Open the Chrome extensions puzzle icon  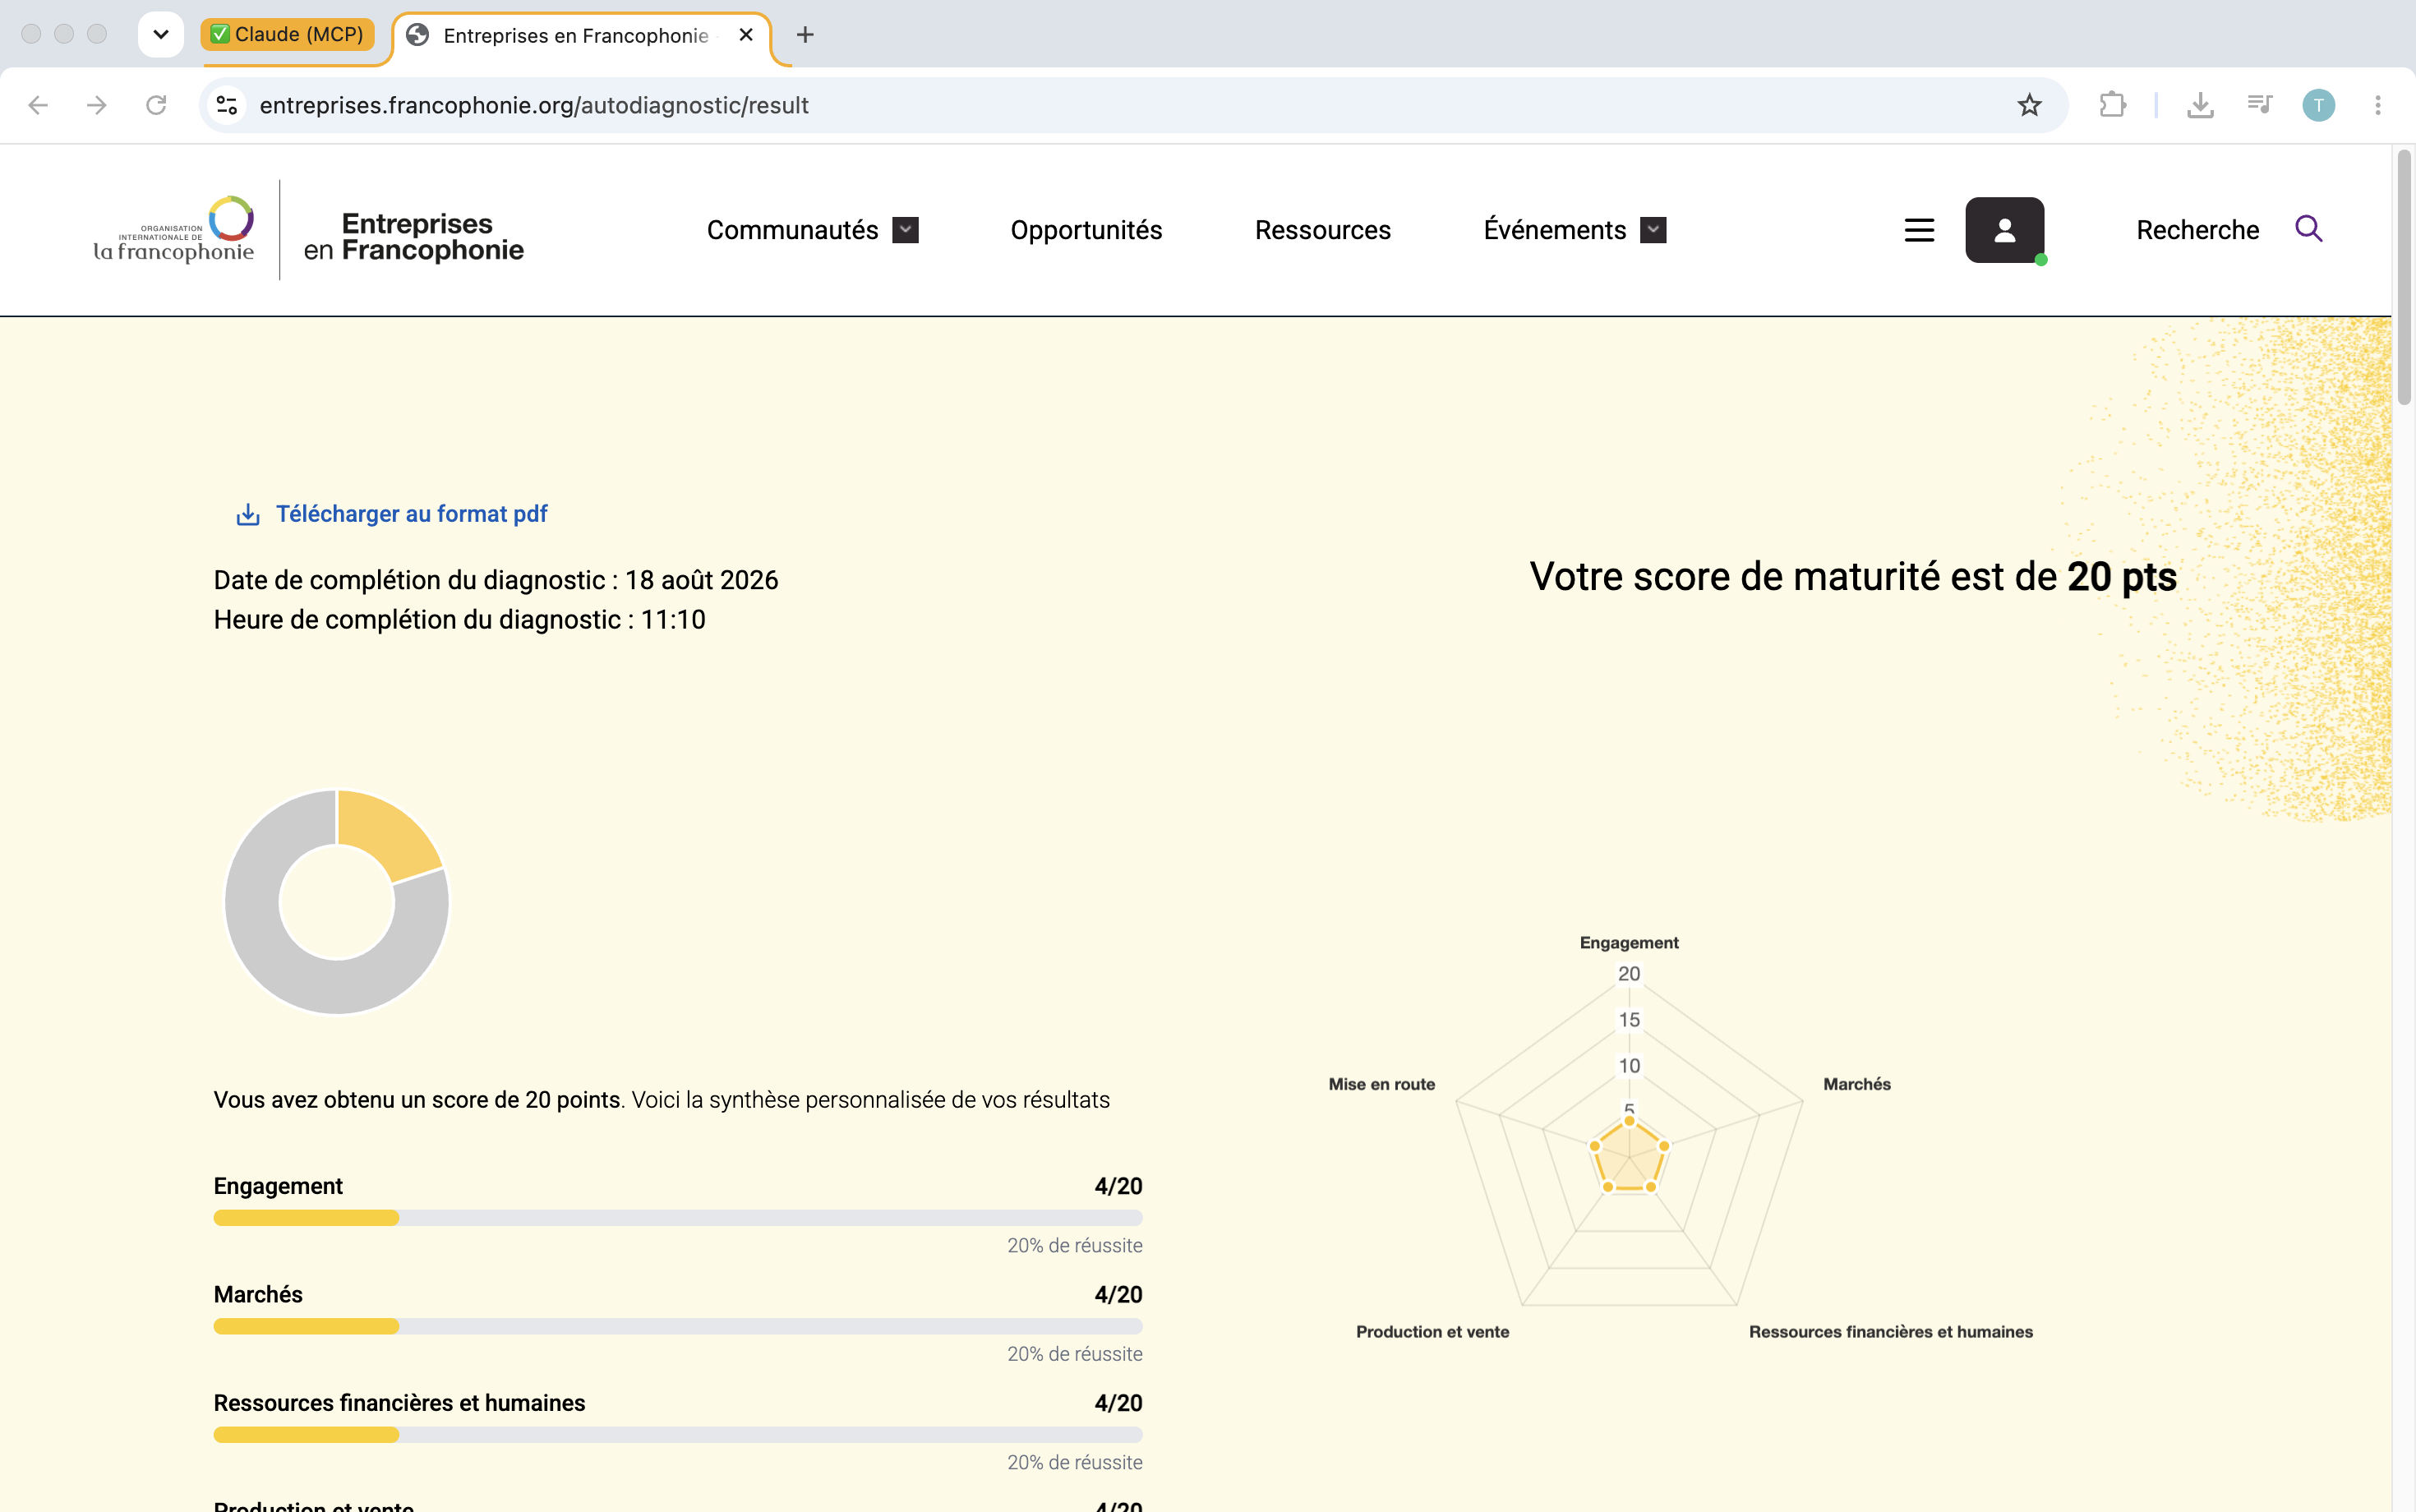pos(2112,105)
